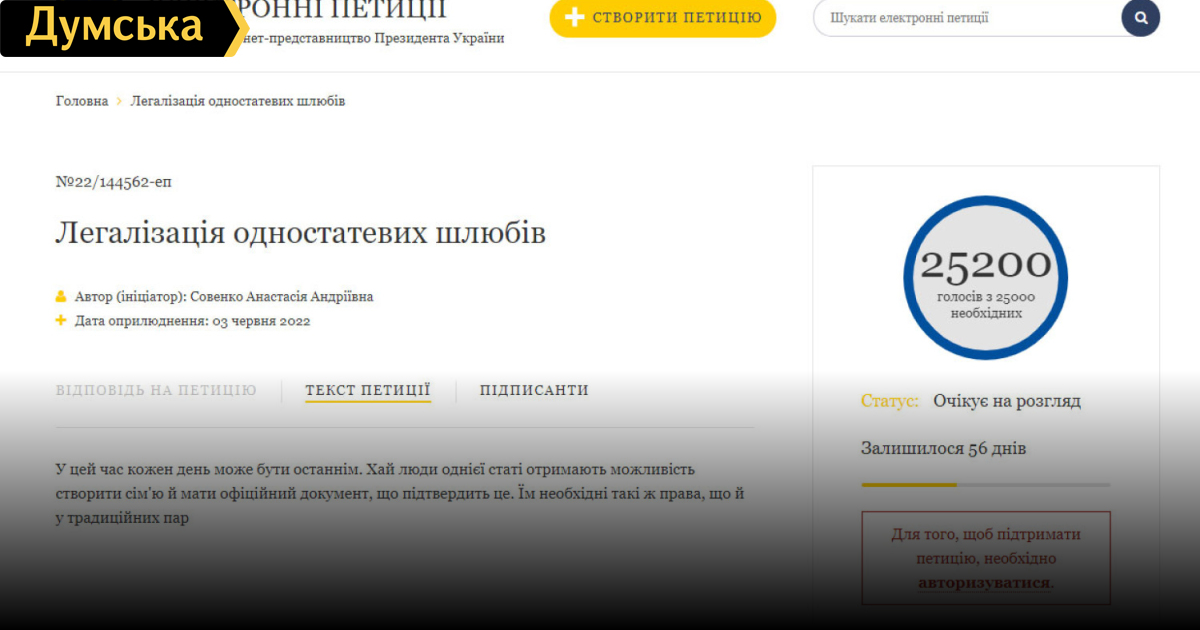
Task: Click the days-remaining progress bar
Action: pos(985,485)
